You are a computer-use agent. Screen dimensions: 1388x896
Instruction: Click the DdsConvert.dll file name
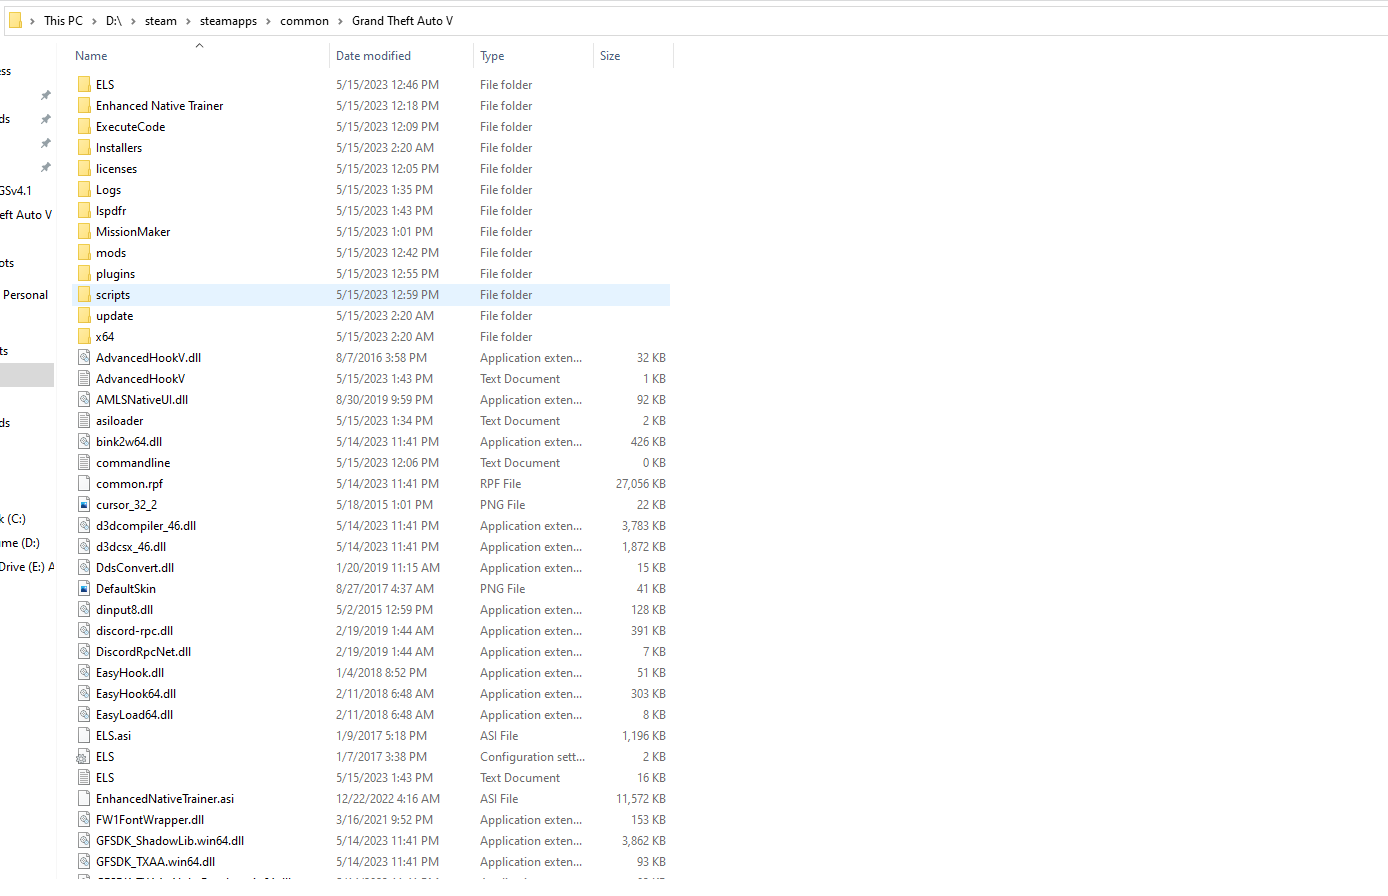[135, 568]
